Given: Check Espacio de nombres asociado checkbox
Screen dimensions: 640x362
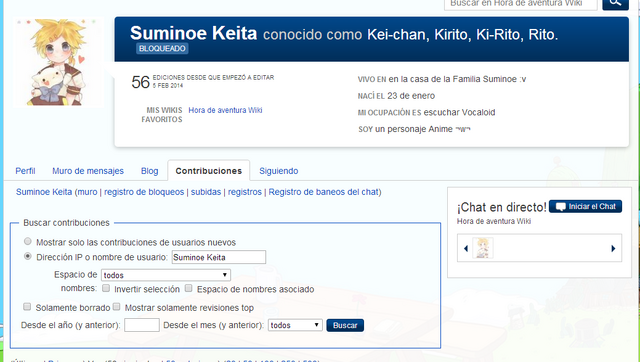Looking at the screenshot, I should pyautogui.click(x=188, y=288).
